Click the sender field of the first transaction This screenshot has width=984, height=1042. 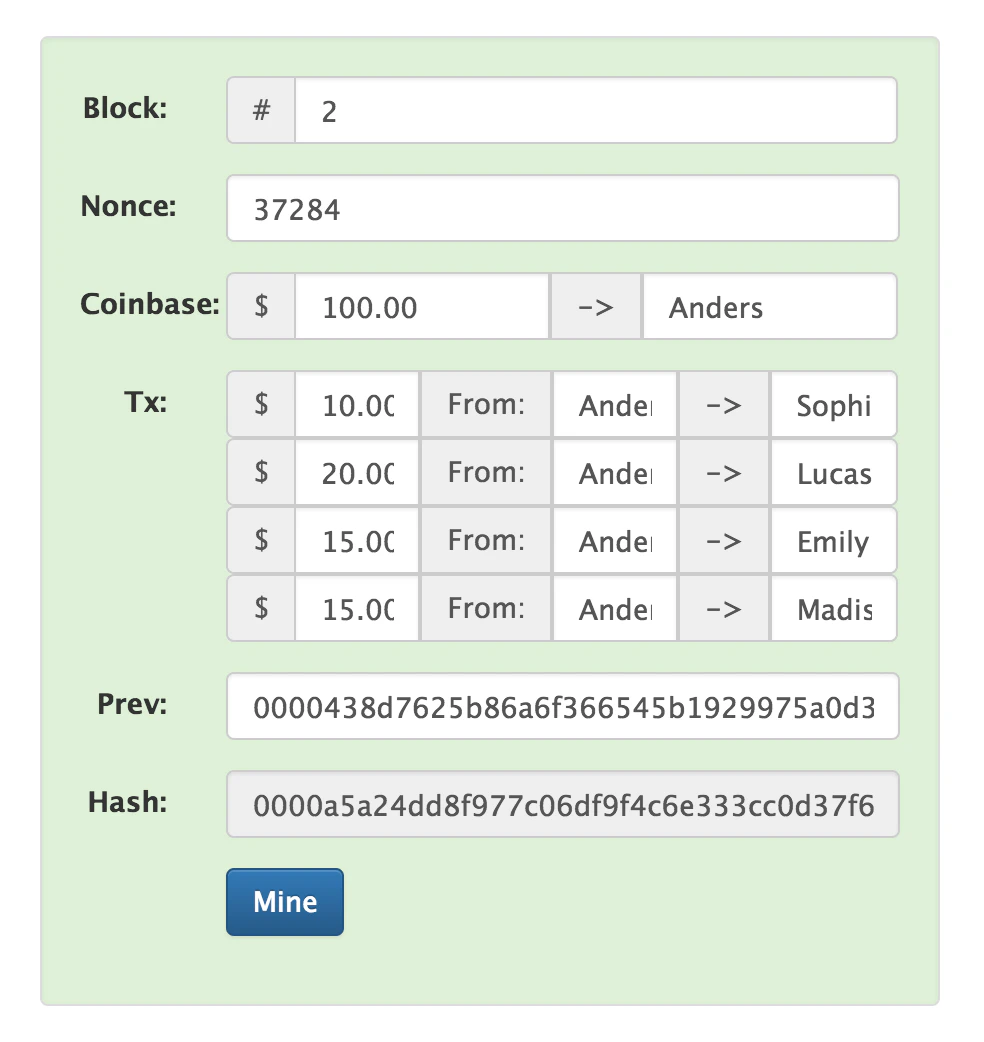(x=614, y=404)
